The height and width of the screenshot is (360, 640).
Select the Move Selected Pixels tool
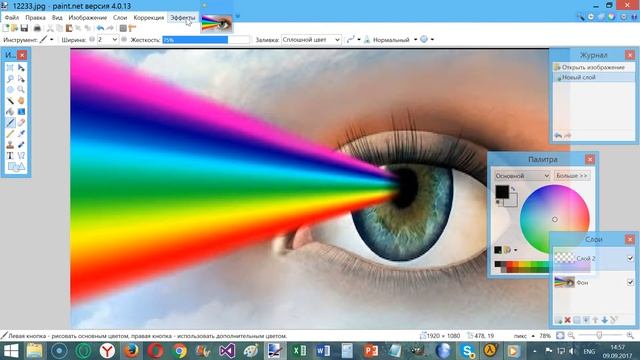(21, 68)
